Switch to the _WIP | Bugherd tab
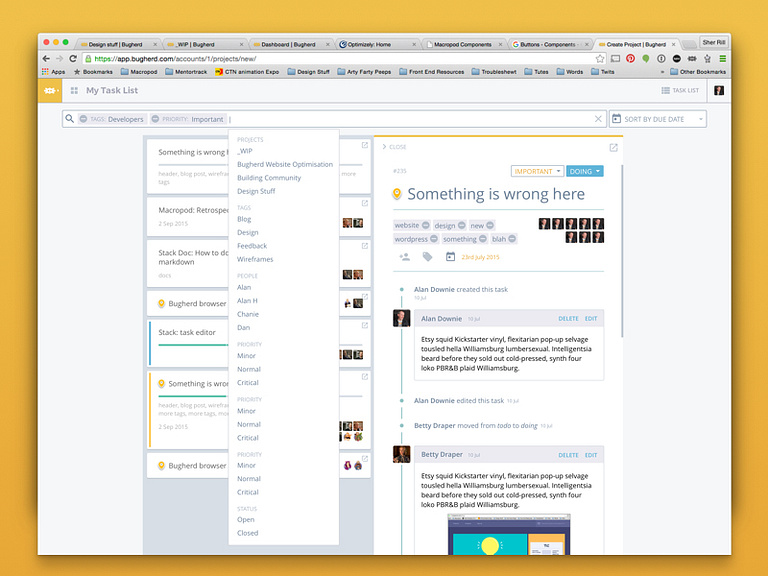Image resolution: width=768 pixels, height=576 pixels. click(205, 44)
